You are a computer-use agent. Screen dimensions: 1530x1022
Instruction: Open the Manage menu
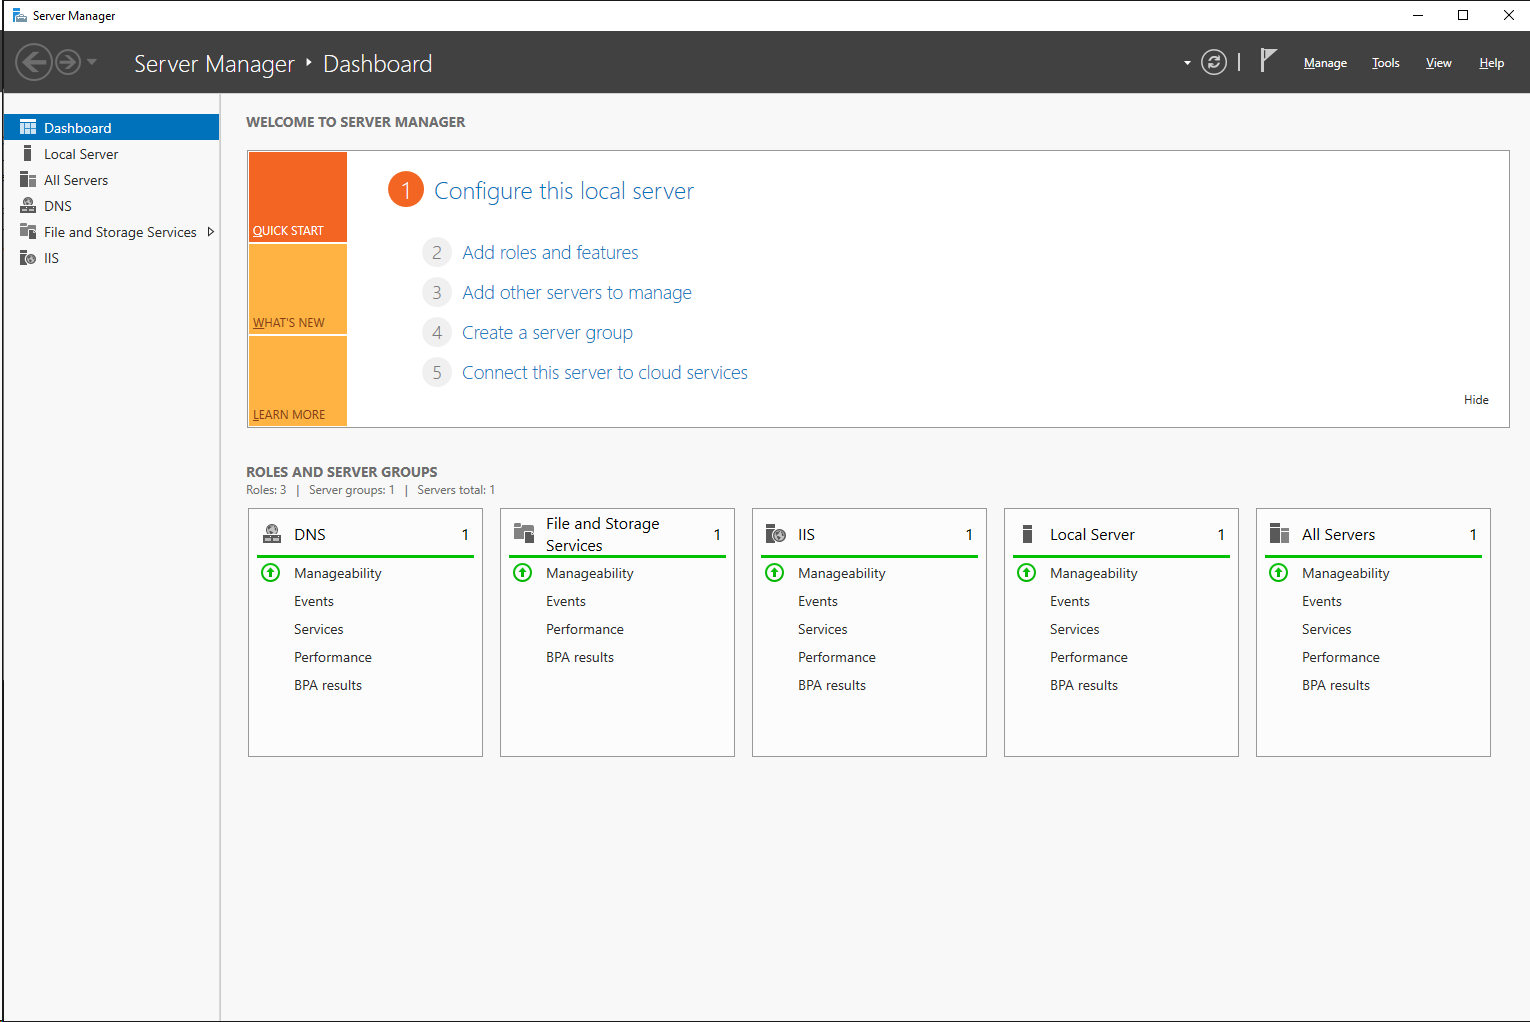[x=1325, y=63]
